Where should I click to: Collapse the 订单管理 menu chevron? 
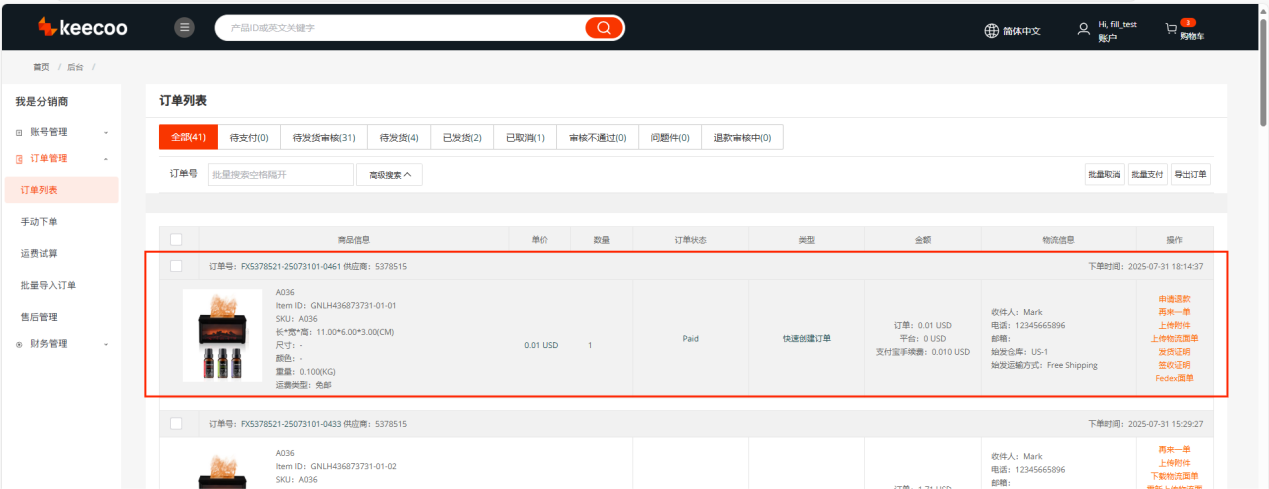pos(106,158)
